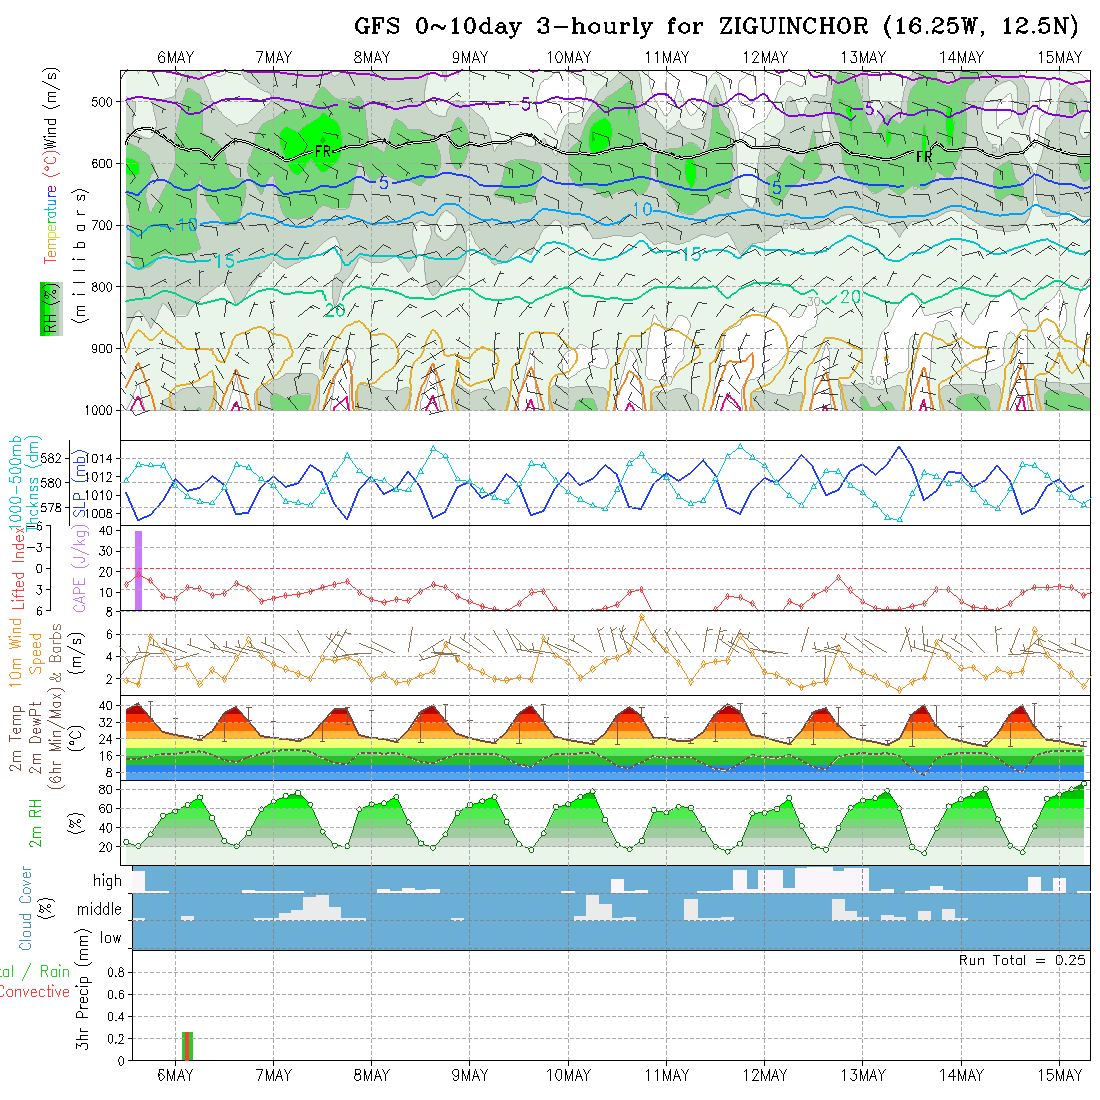This screenshot has height=1100, width=1100.
Task: Click the GFS ZIGUINCHOR chart title
Action: [716, 27]
